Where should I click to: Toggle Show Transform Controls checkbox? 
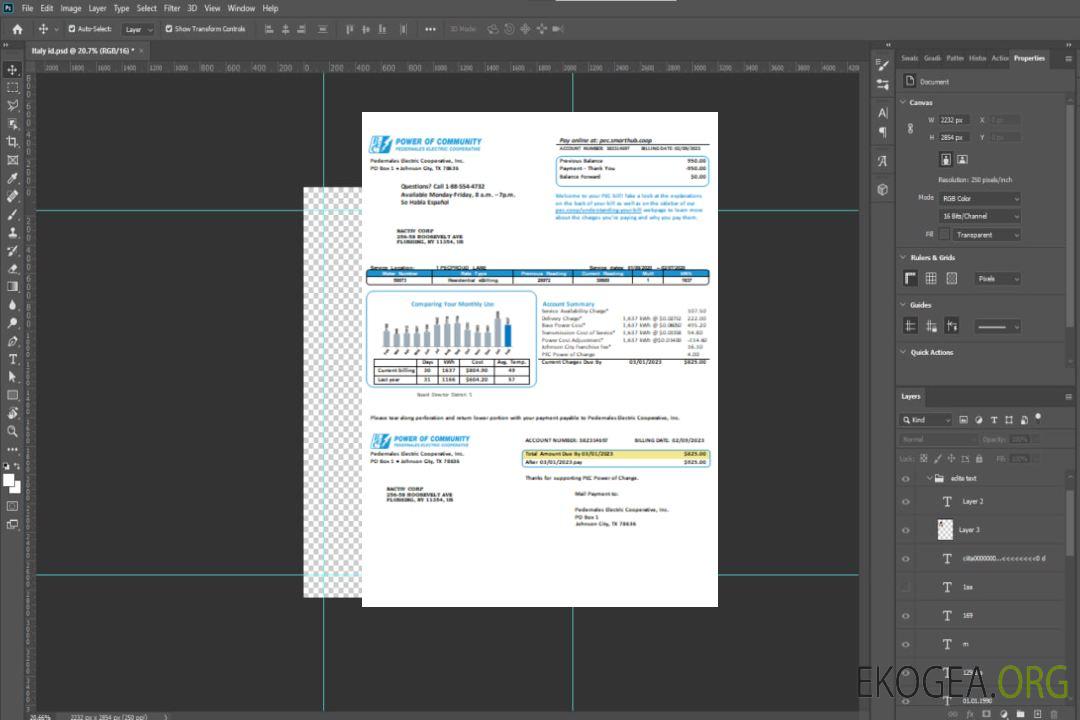coord(169,29)
